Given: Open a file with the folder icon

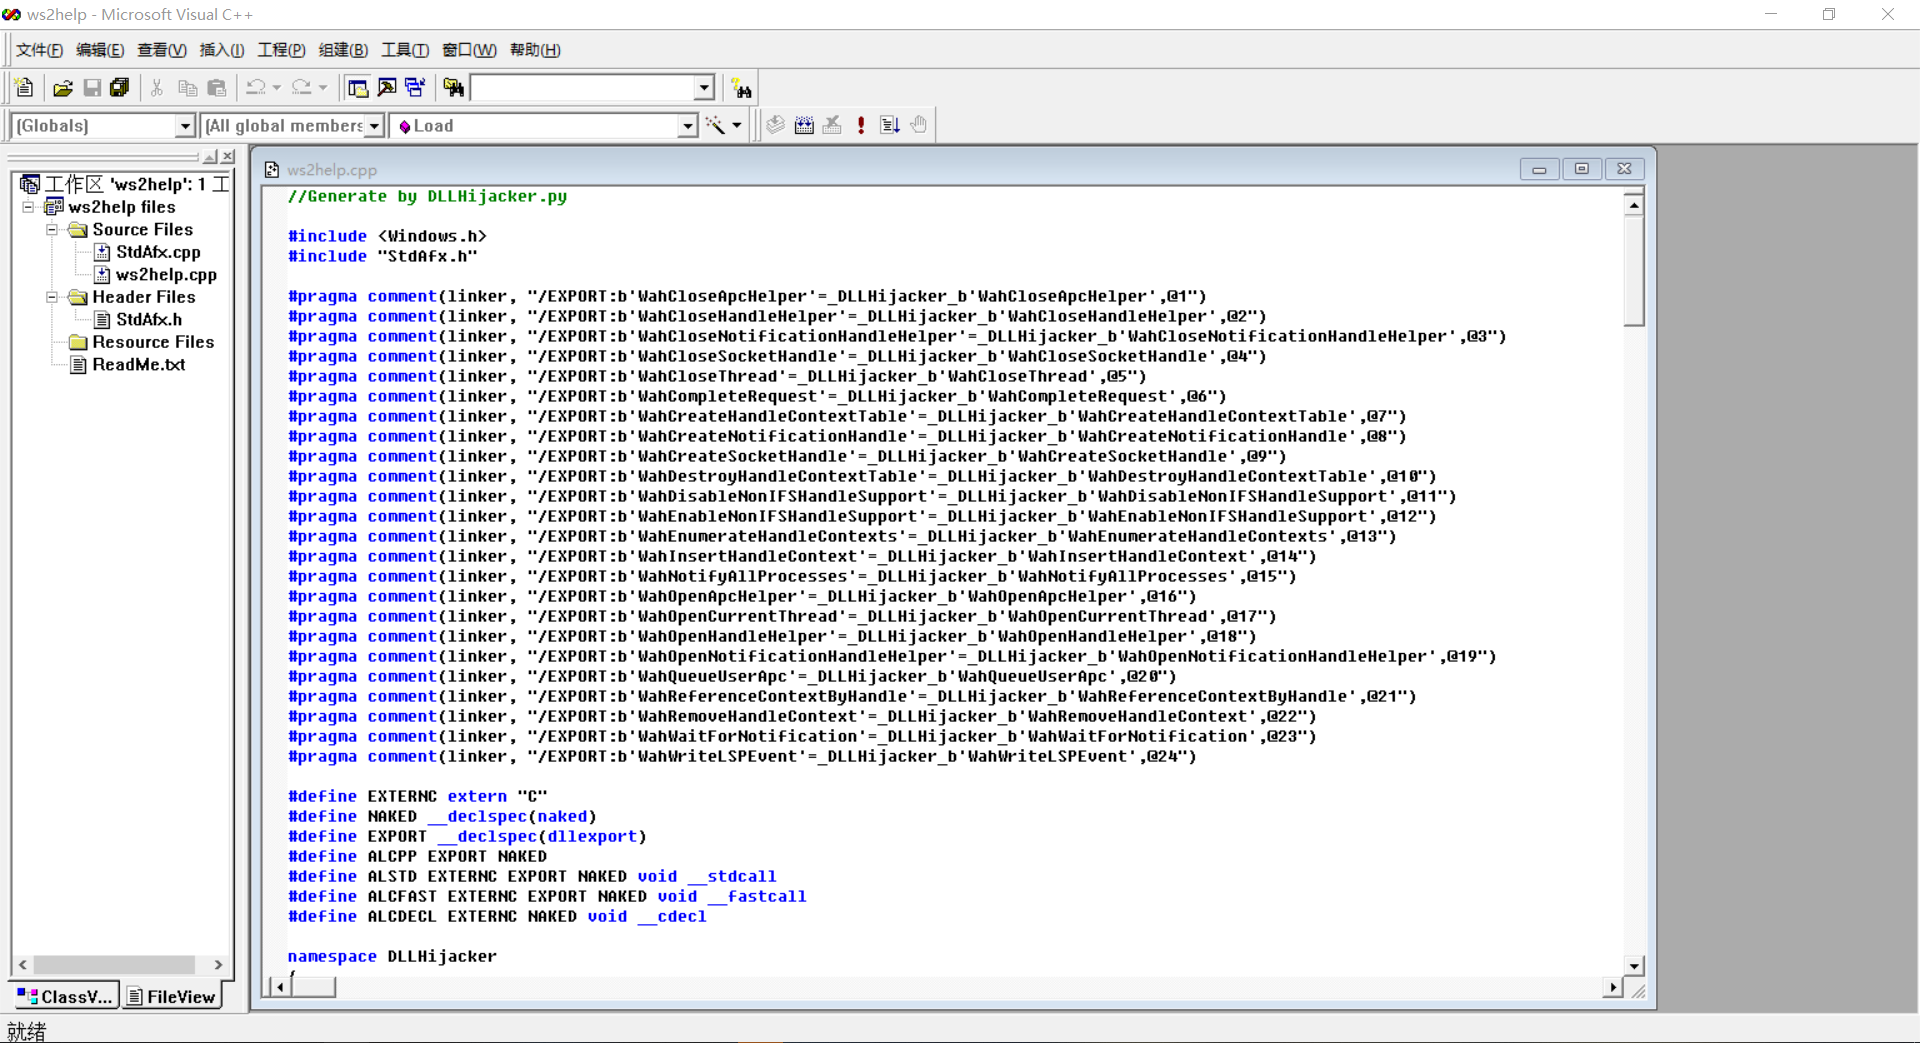Looking at the screenshot, I should [63, 88].
